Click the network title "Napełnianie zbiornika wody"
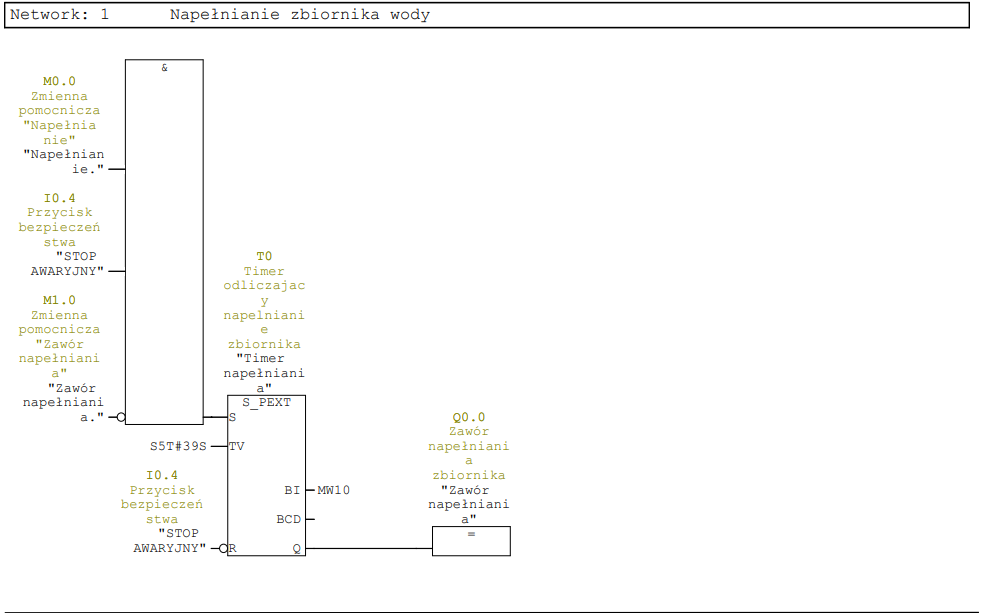Image resolution: width=985 pixels, height=613 pixels. (x=300, y=14)
